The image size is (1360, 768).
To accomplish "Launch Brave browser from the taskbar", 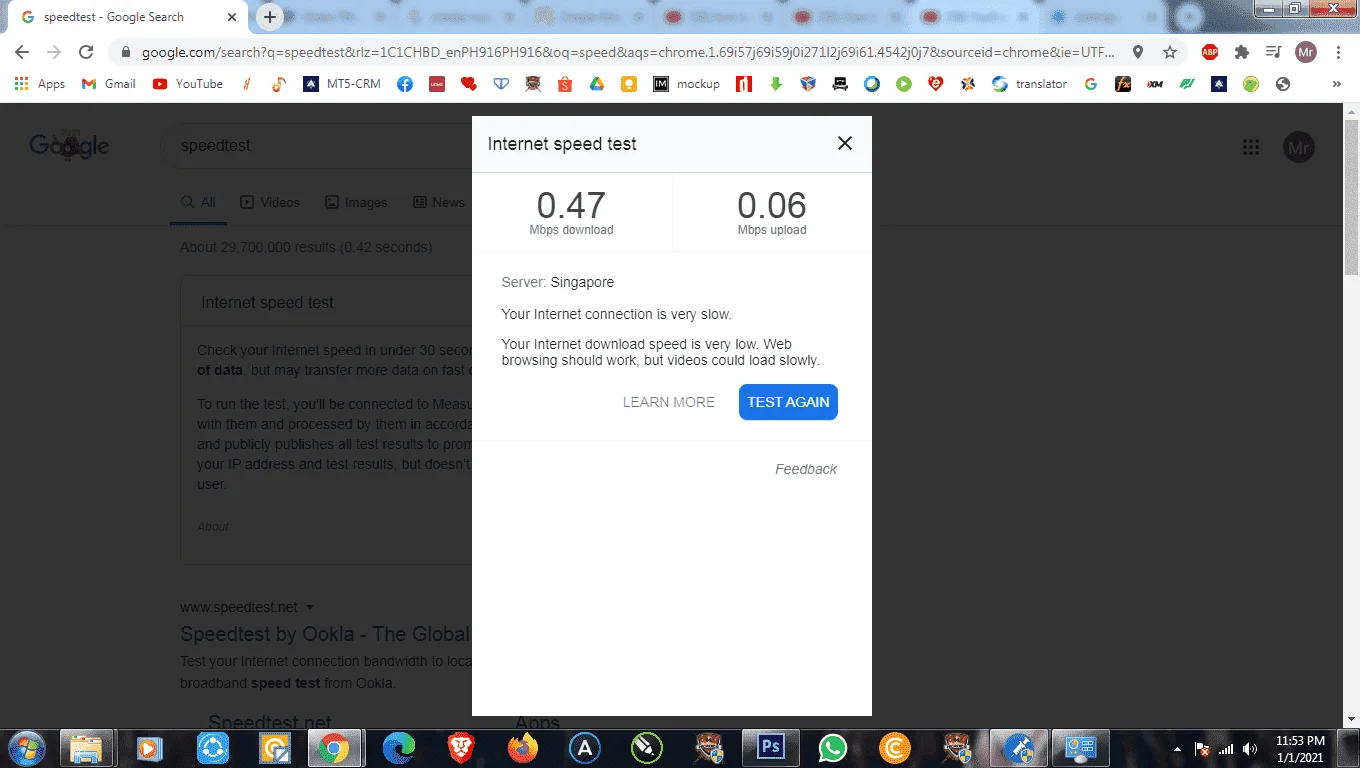I will click(x=461, y=747).
